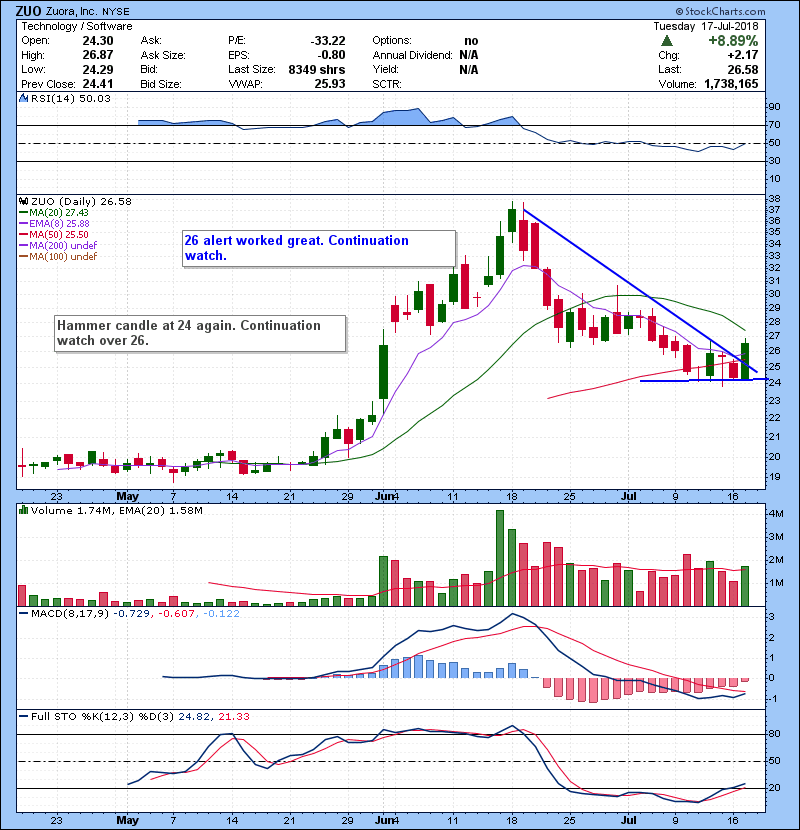Click the candlestick icon beside ZUO (Daily)
Screen dimensions: 800x830
pos(23,201)
